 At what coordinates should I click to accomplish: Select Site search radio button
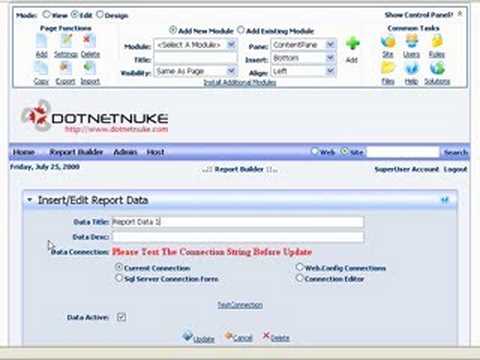click(344, 151)
